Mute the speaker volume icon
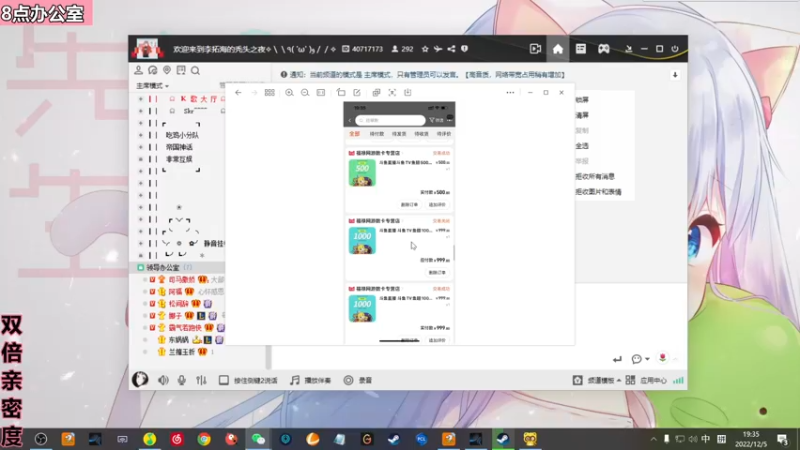800x450 pixels. (x=163, y=380)
